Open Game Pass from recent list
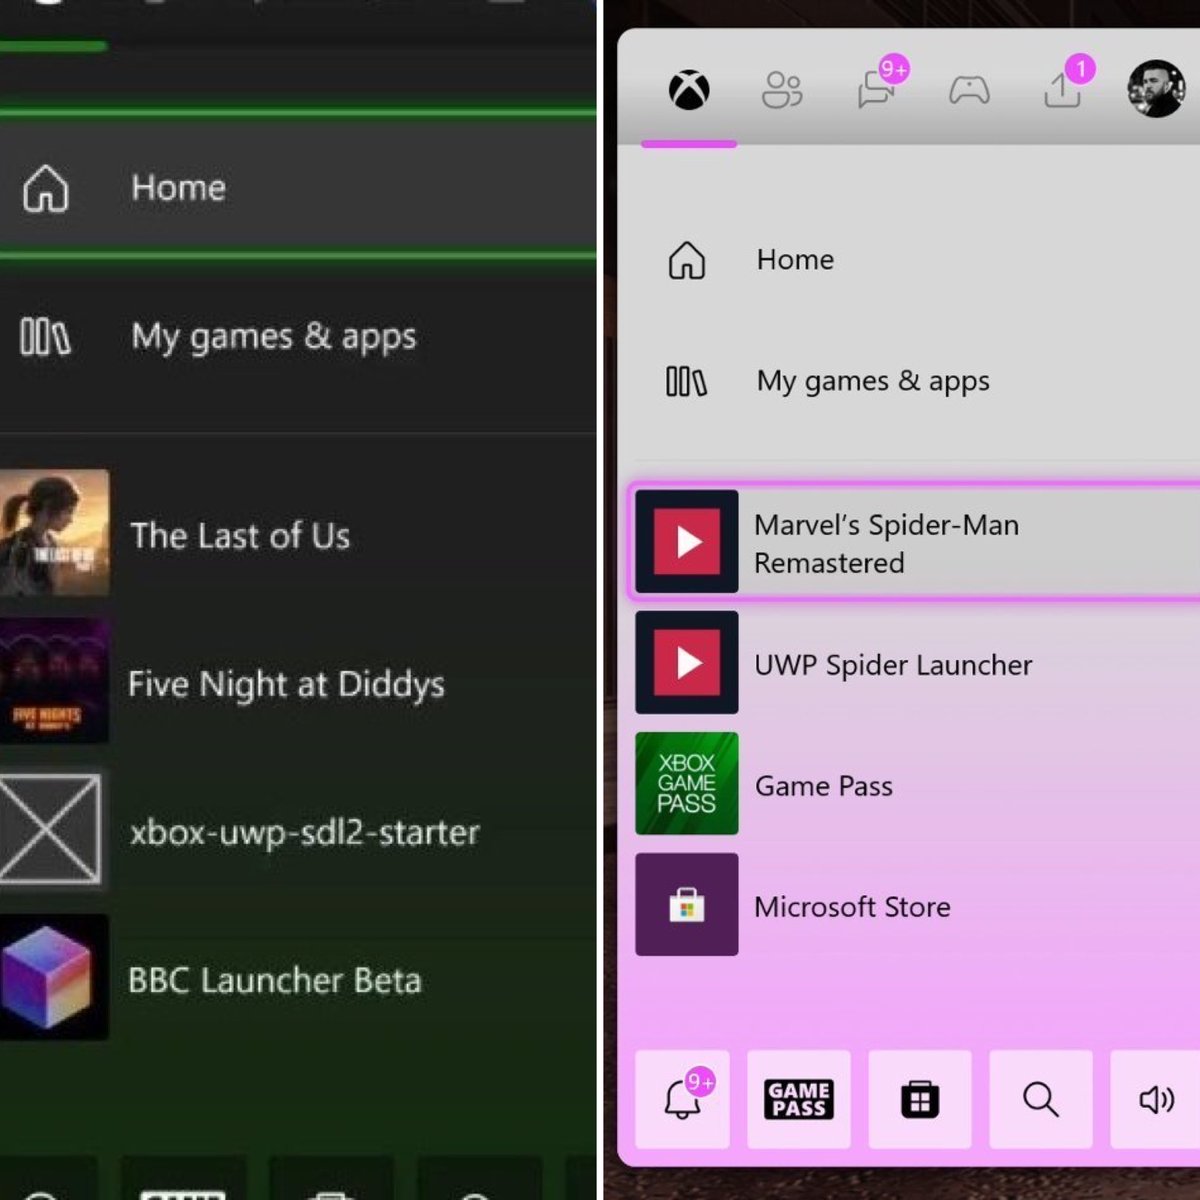This screenshot has width=1200, height=1200. pyautogui.click(x=915, y=784)
